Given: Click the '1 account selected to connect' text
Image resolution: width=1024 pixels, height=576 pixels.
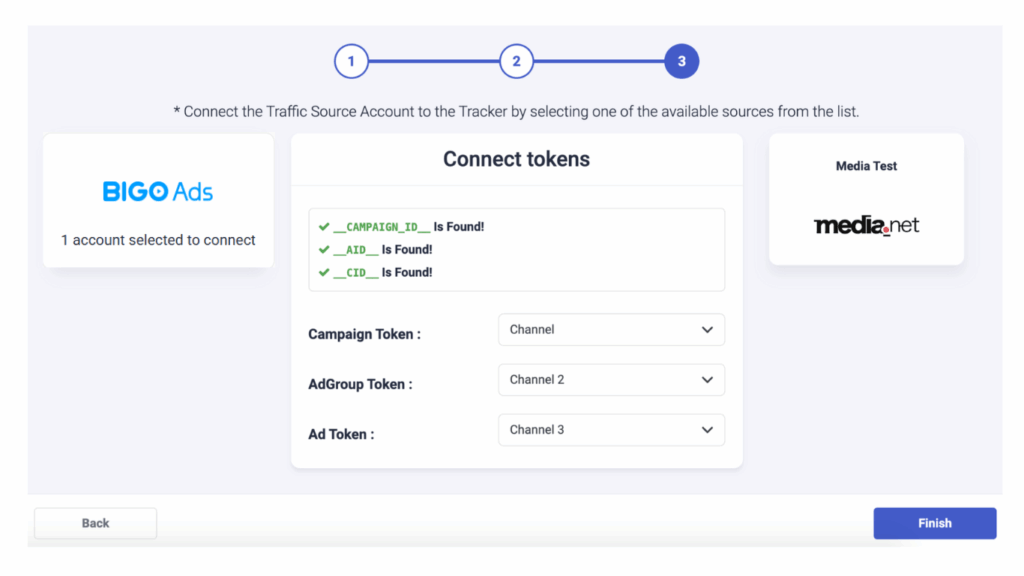Looking at the screenshot, I should (158, 240).
